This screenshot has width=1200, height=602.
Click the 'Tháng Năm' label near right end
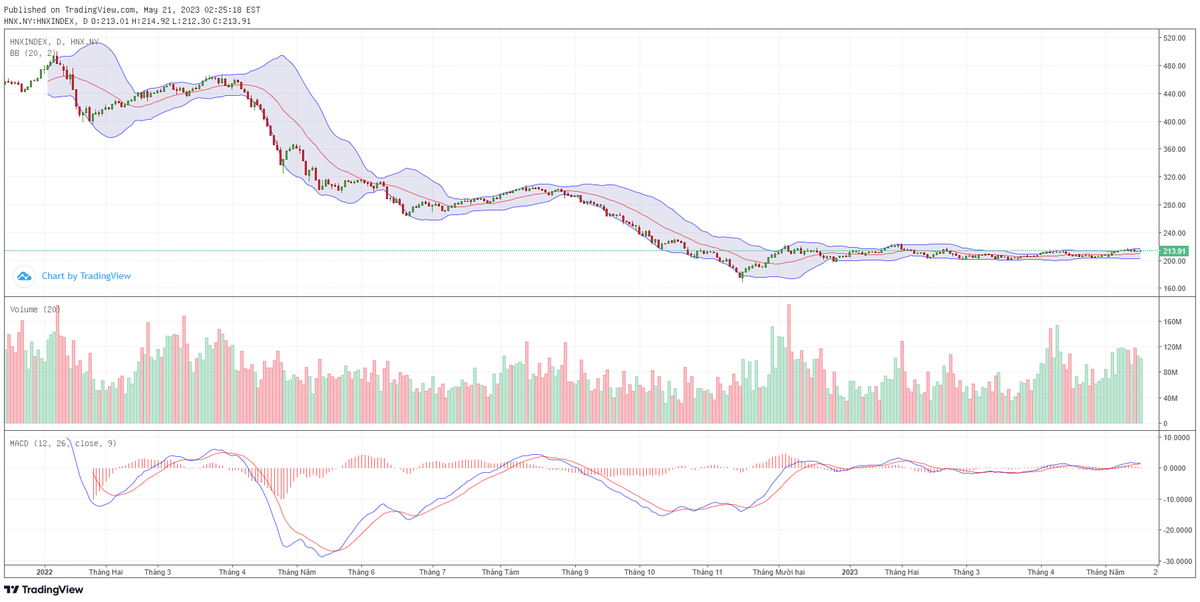[1108, 572]
